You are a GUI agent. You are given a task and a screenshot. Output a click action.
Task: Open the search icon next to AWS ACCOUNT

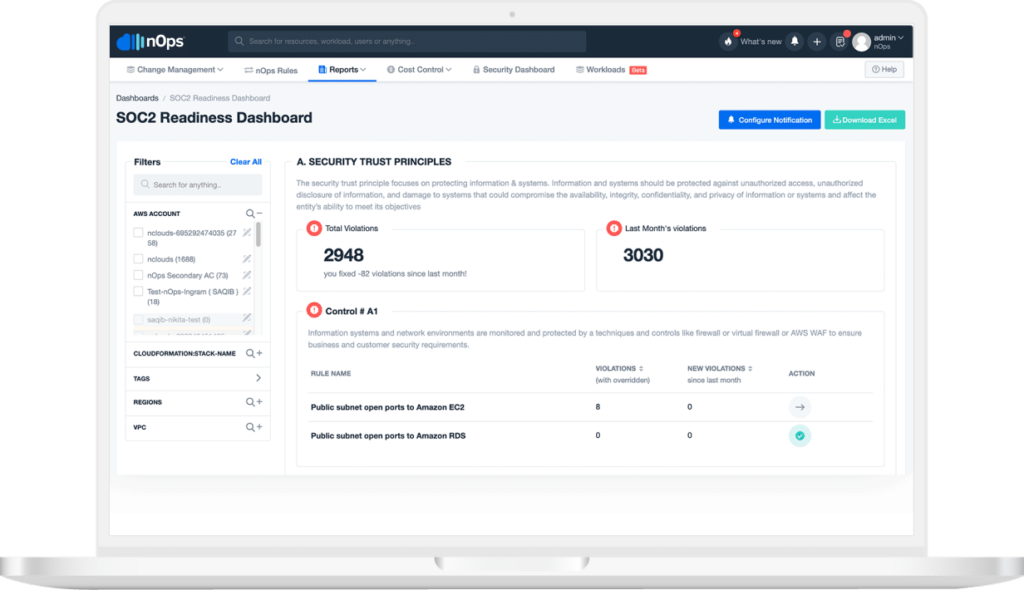tap(249, 213)
